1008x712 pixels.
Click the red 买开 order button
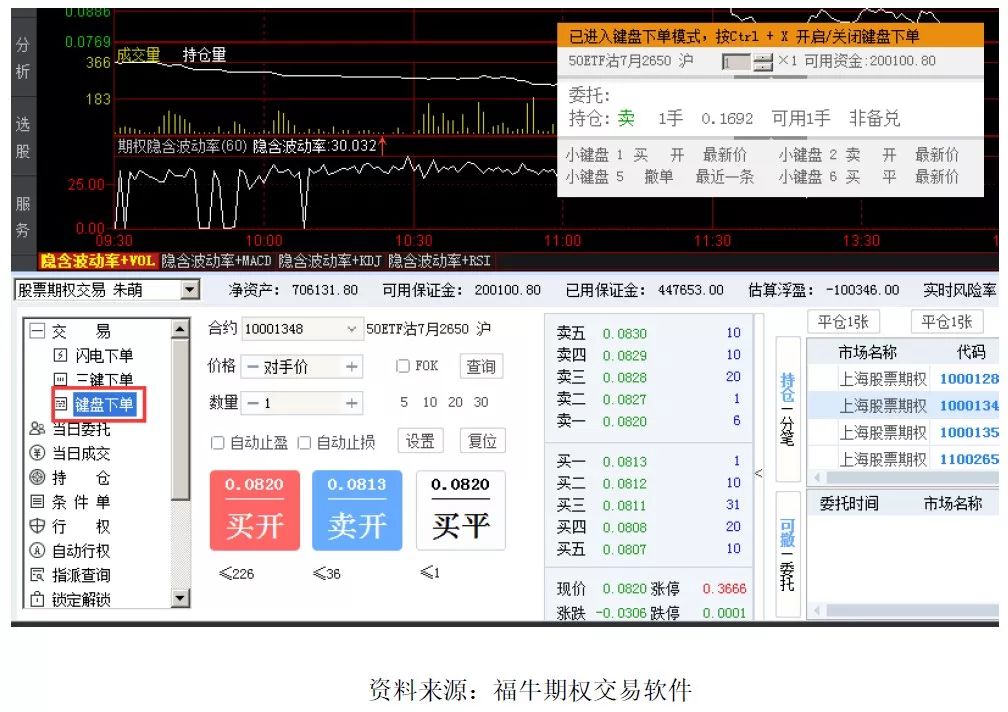pos(255,510)
